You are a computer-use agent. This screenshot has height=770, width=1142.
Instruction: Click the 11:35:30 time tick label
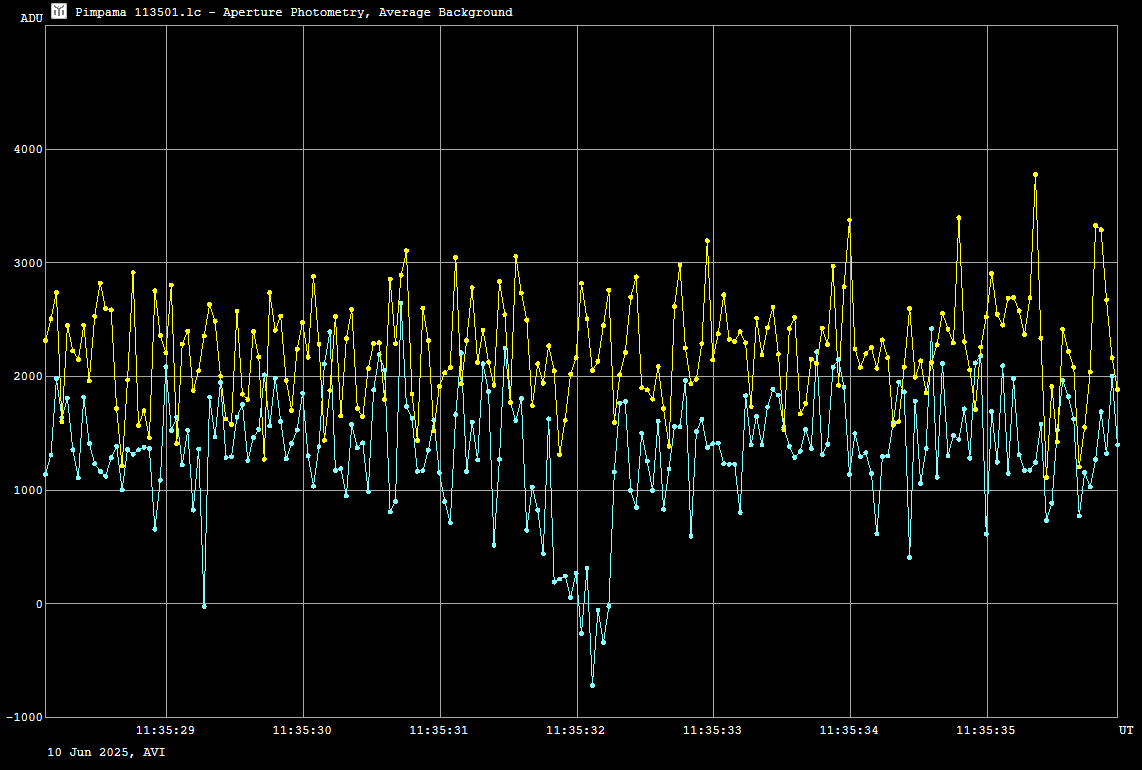click(x=303, y=731)
